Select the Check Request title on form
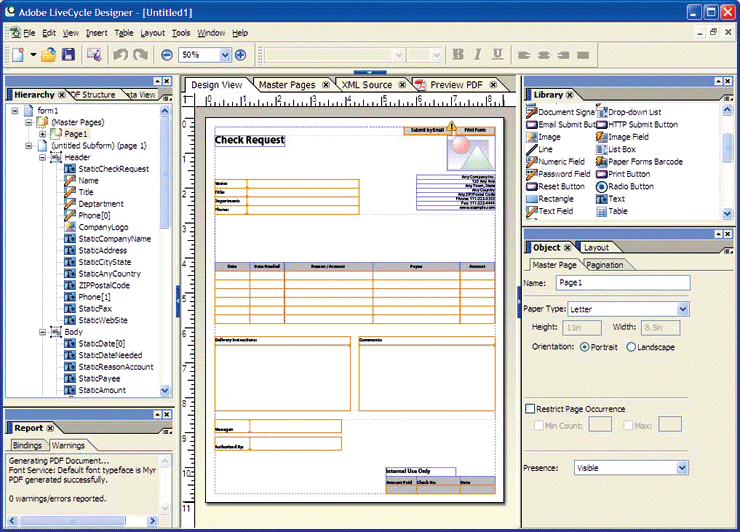This screenshot has width=740, height=532. point(250,140)
